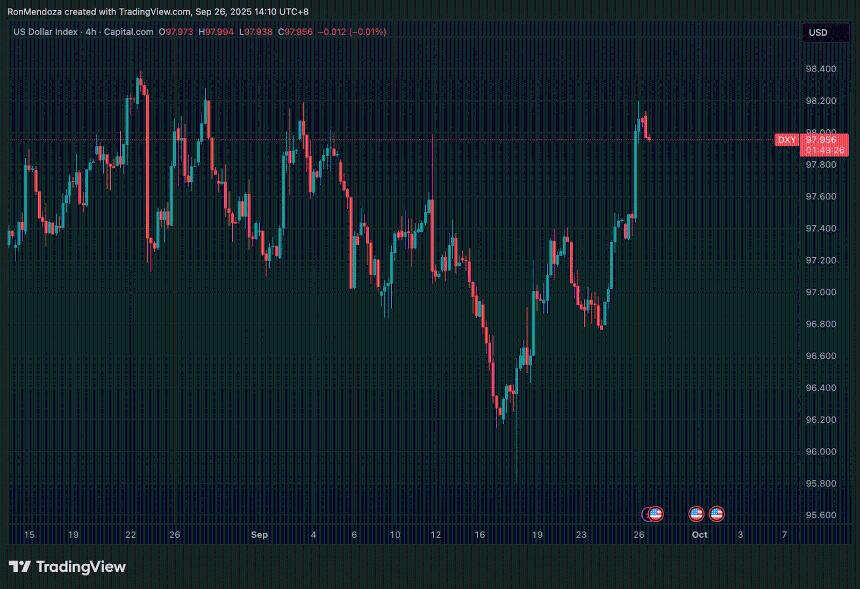Click the TradingView logo in the bottom left

(x=70, y=567)
